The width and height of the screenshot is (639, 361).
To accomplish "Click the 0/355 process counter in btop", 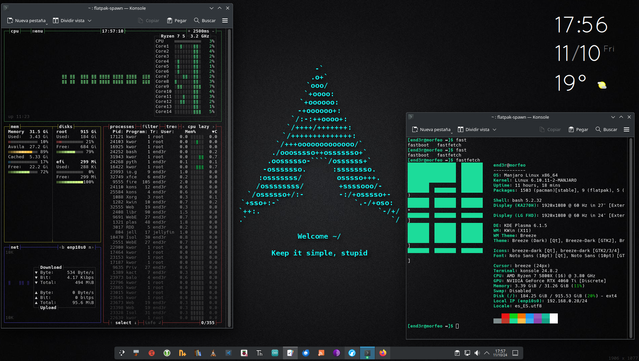I will 207,322.
